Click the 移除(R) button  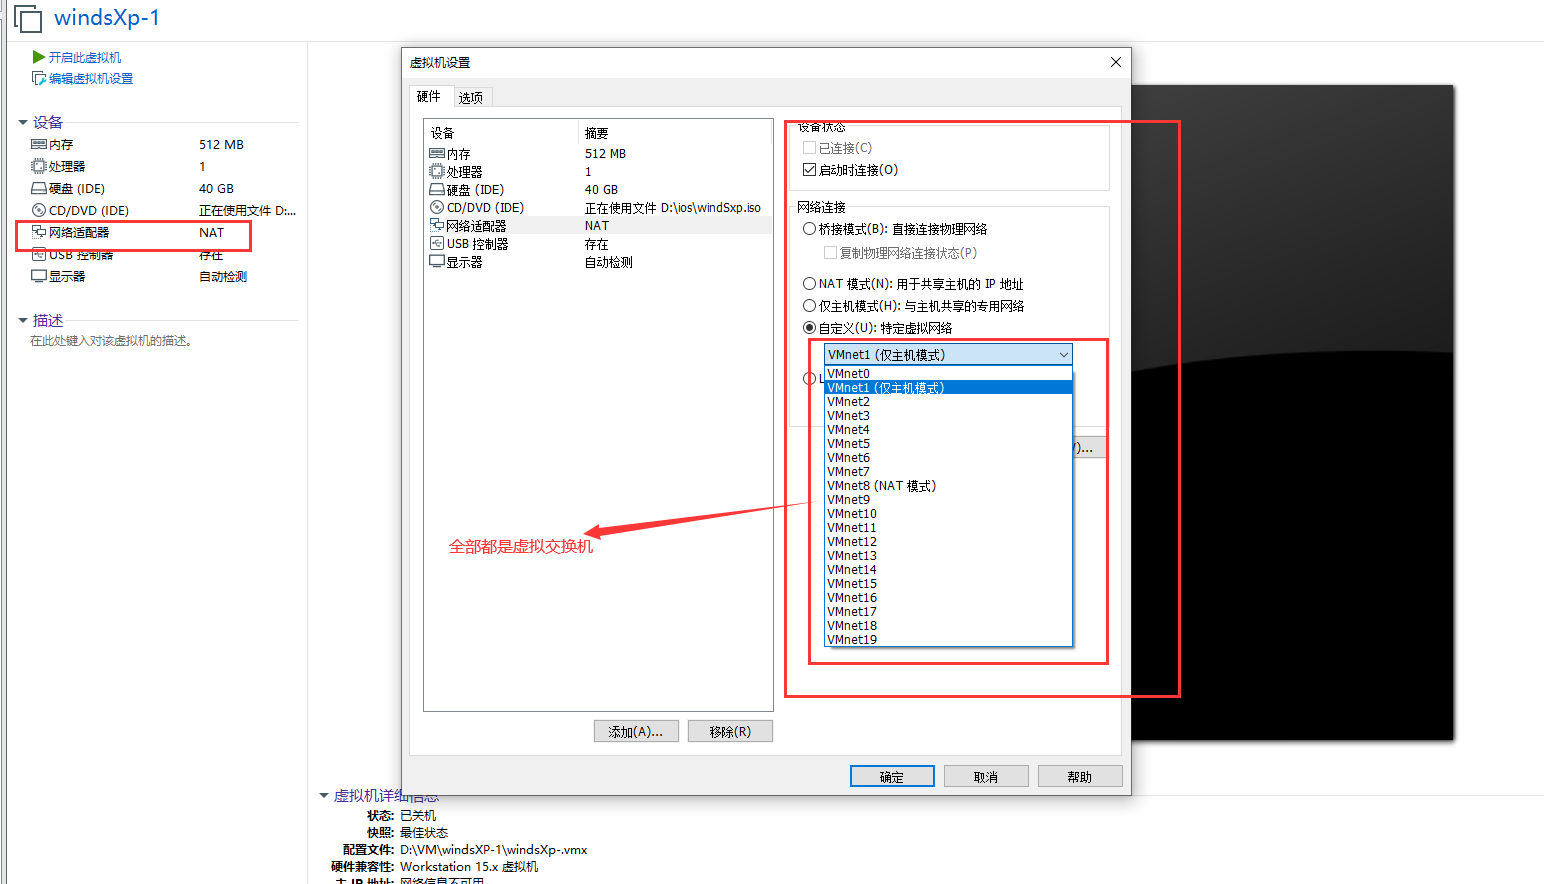(x=730, y=731)
